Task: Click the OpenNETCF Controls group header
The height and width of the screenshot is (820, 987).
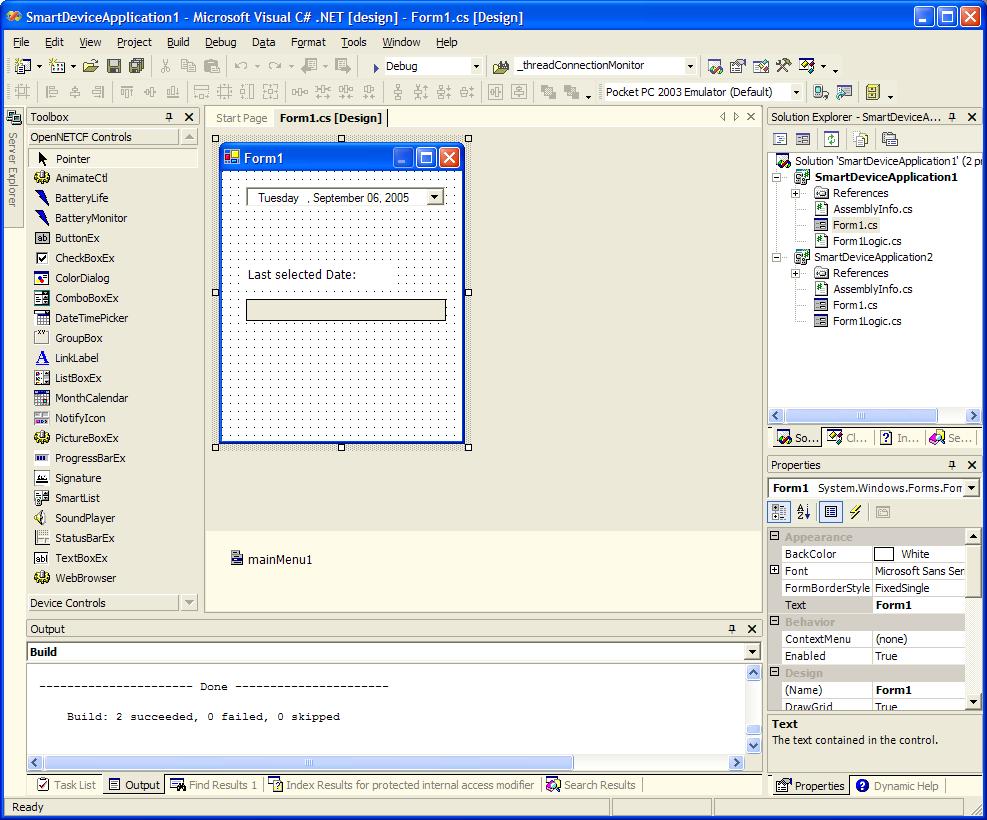Action: (x=104, y=137)
